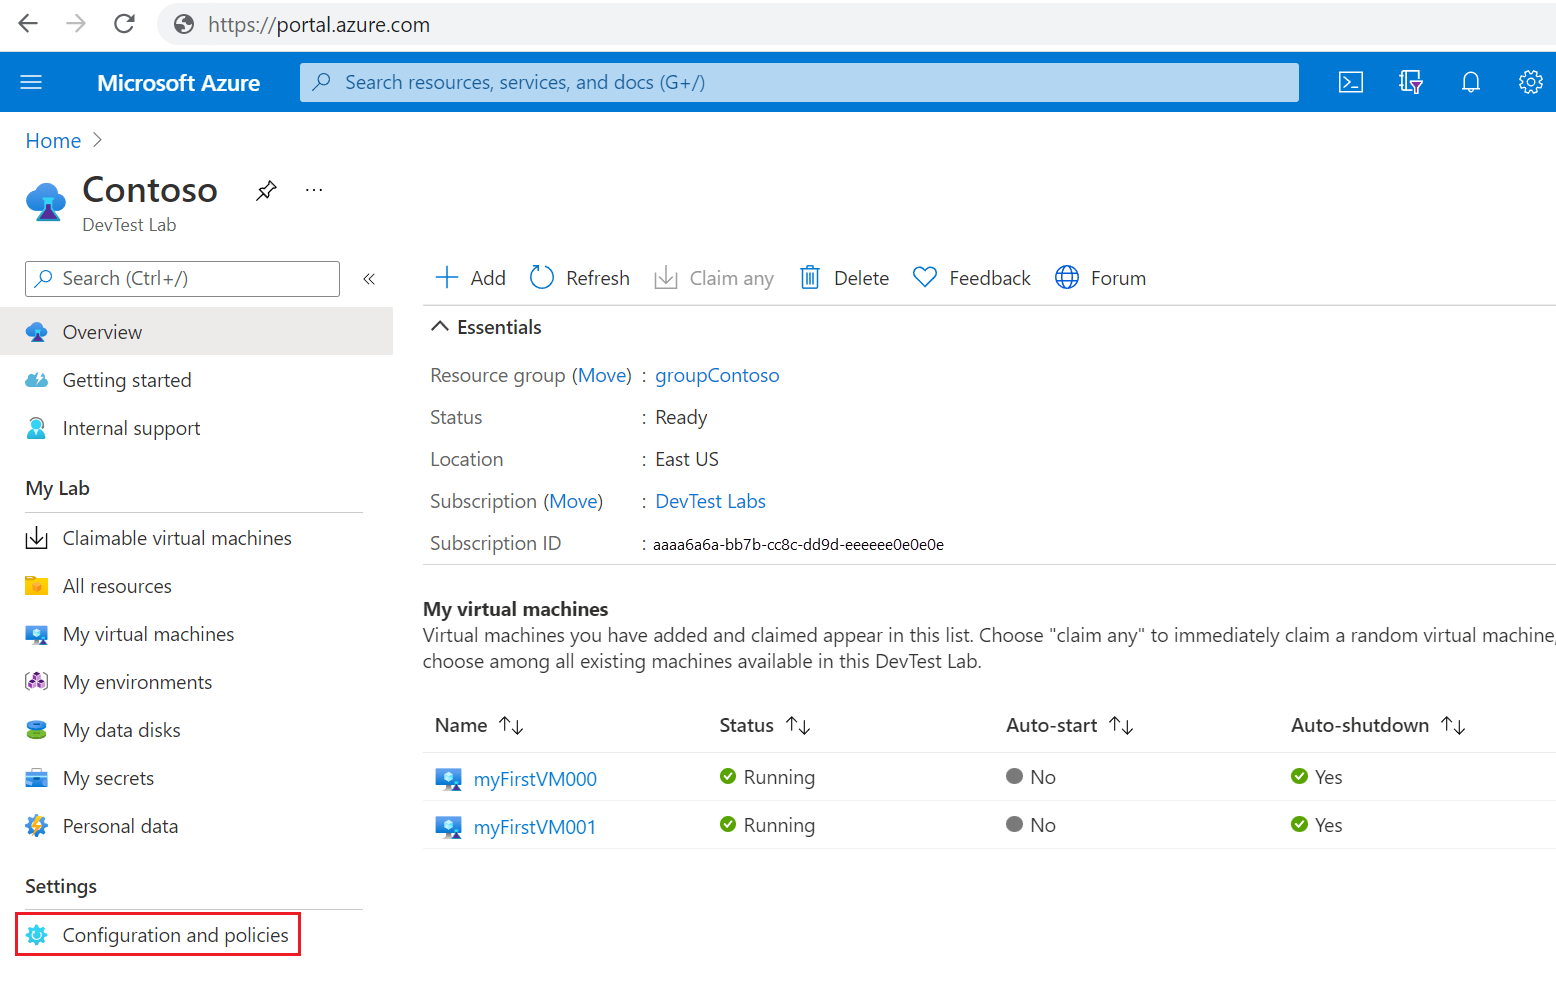
Task: Open the Azure portal hamburger menu
Action: tap(31, 82)
